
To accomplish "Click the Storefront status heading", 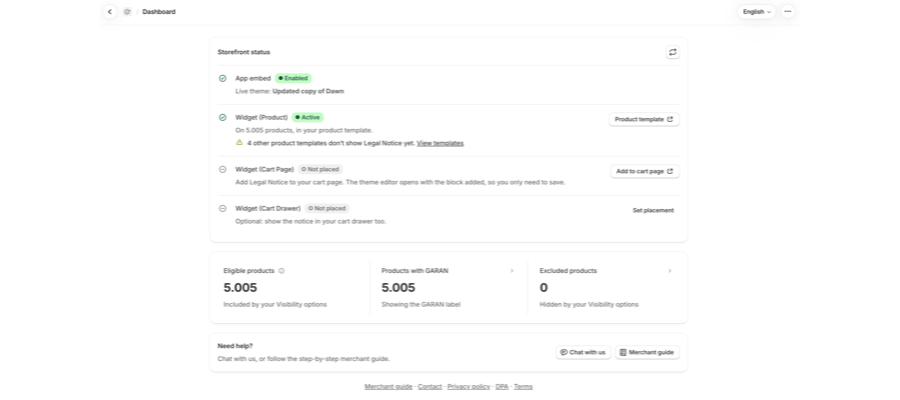I will (x=244, y=52).
